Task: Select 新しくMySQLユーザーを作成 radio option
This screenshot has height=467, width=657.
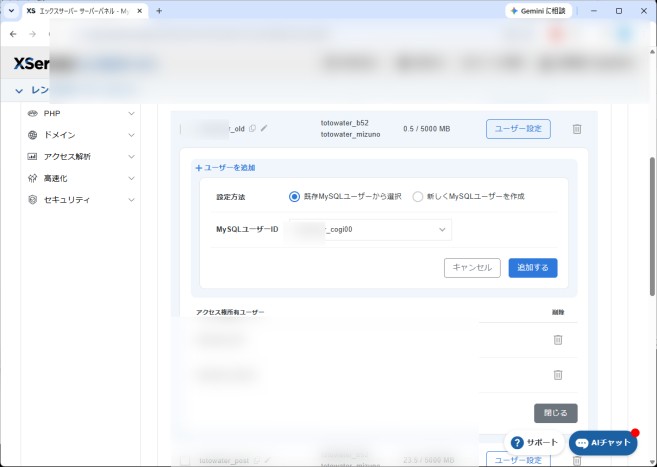Action: pyautogui.click(x=417, y=196)
